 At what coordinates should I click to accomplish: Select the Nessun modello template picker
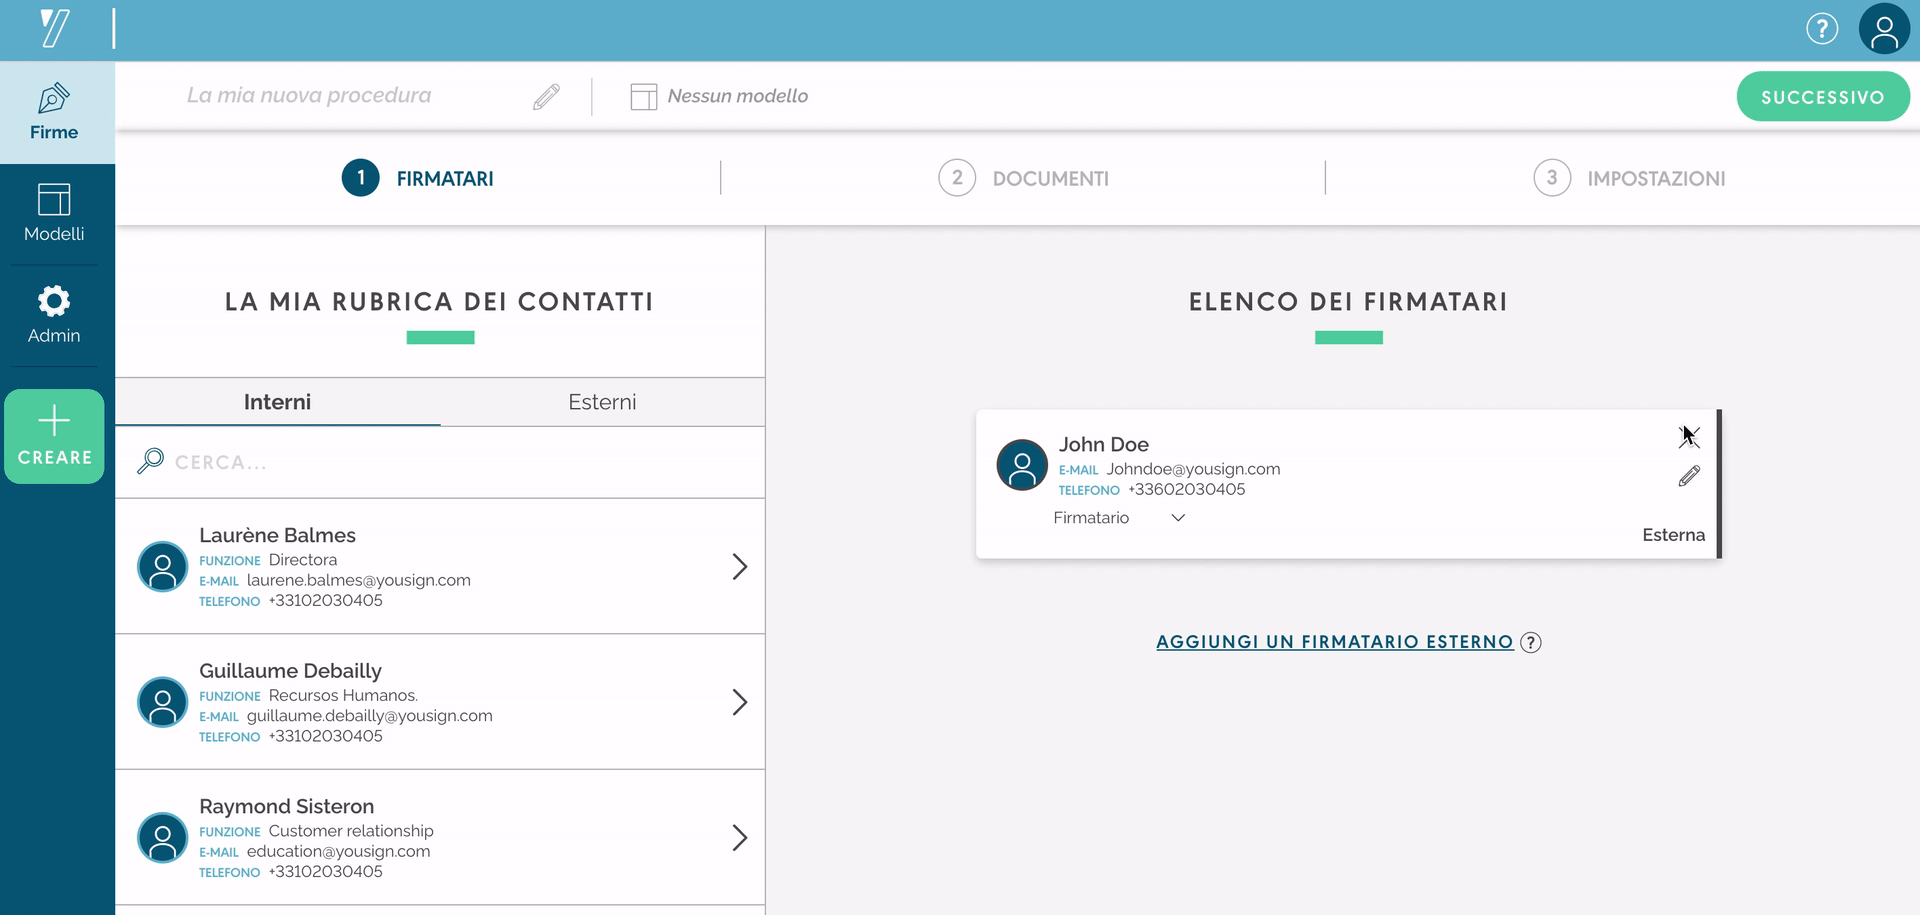[x=719, y=96]
